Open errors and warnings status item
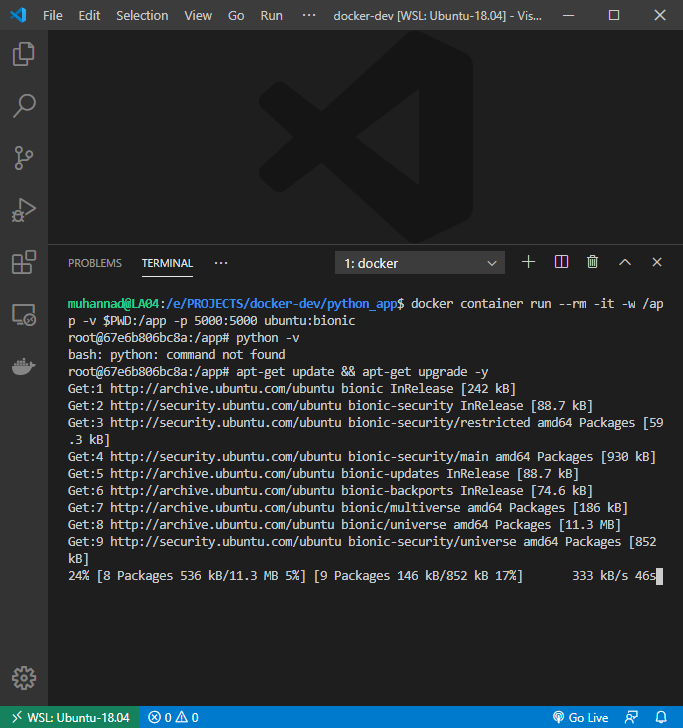 pos(174,717)
